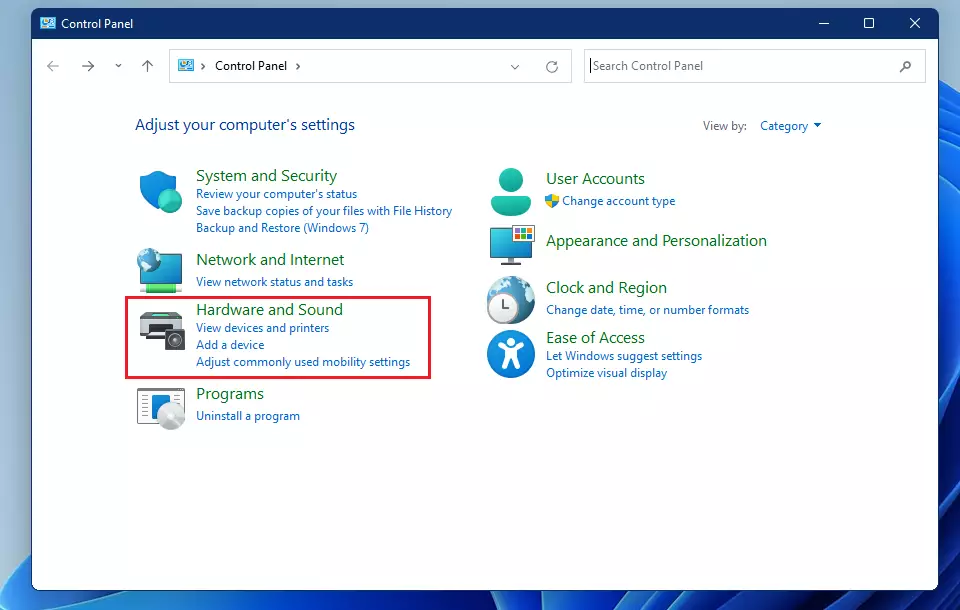Open Programs heading link

230,394
